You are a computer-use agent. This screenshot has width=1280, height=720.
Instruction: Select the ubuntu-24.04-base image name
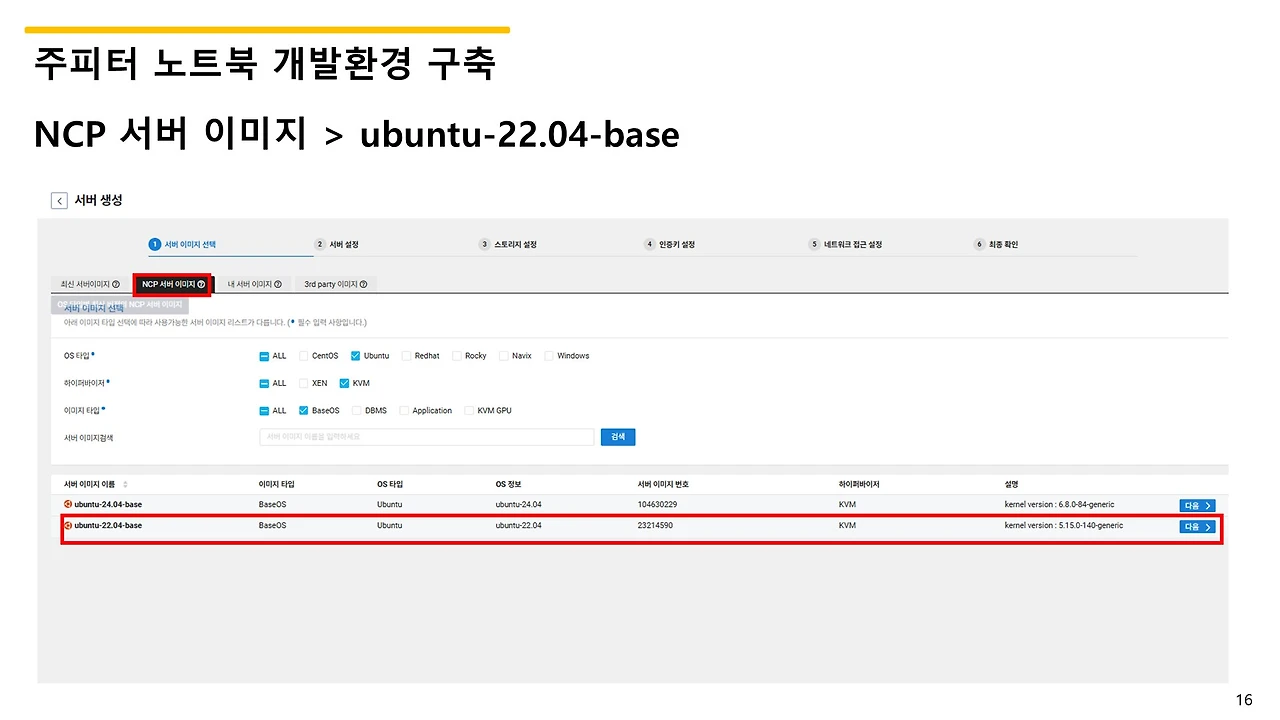point(108,504)
